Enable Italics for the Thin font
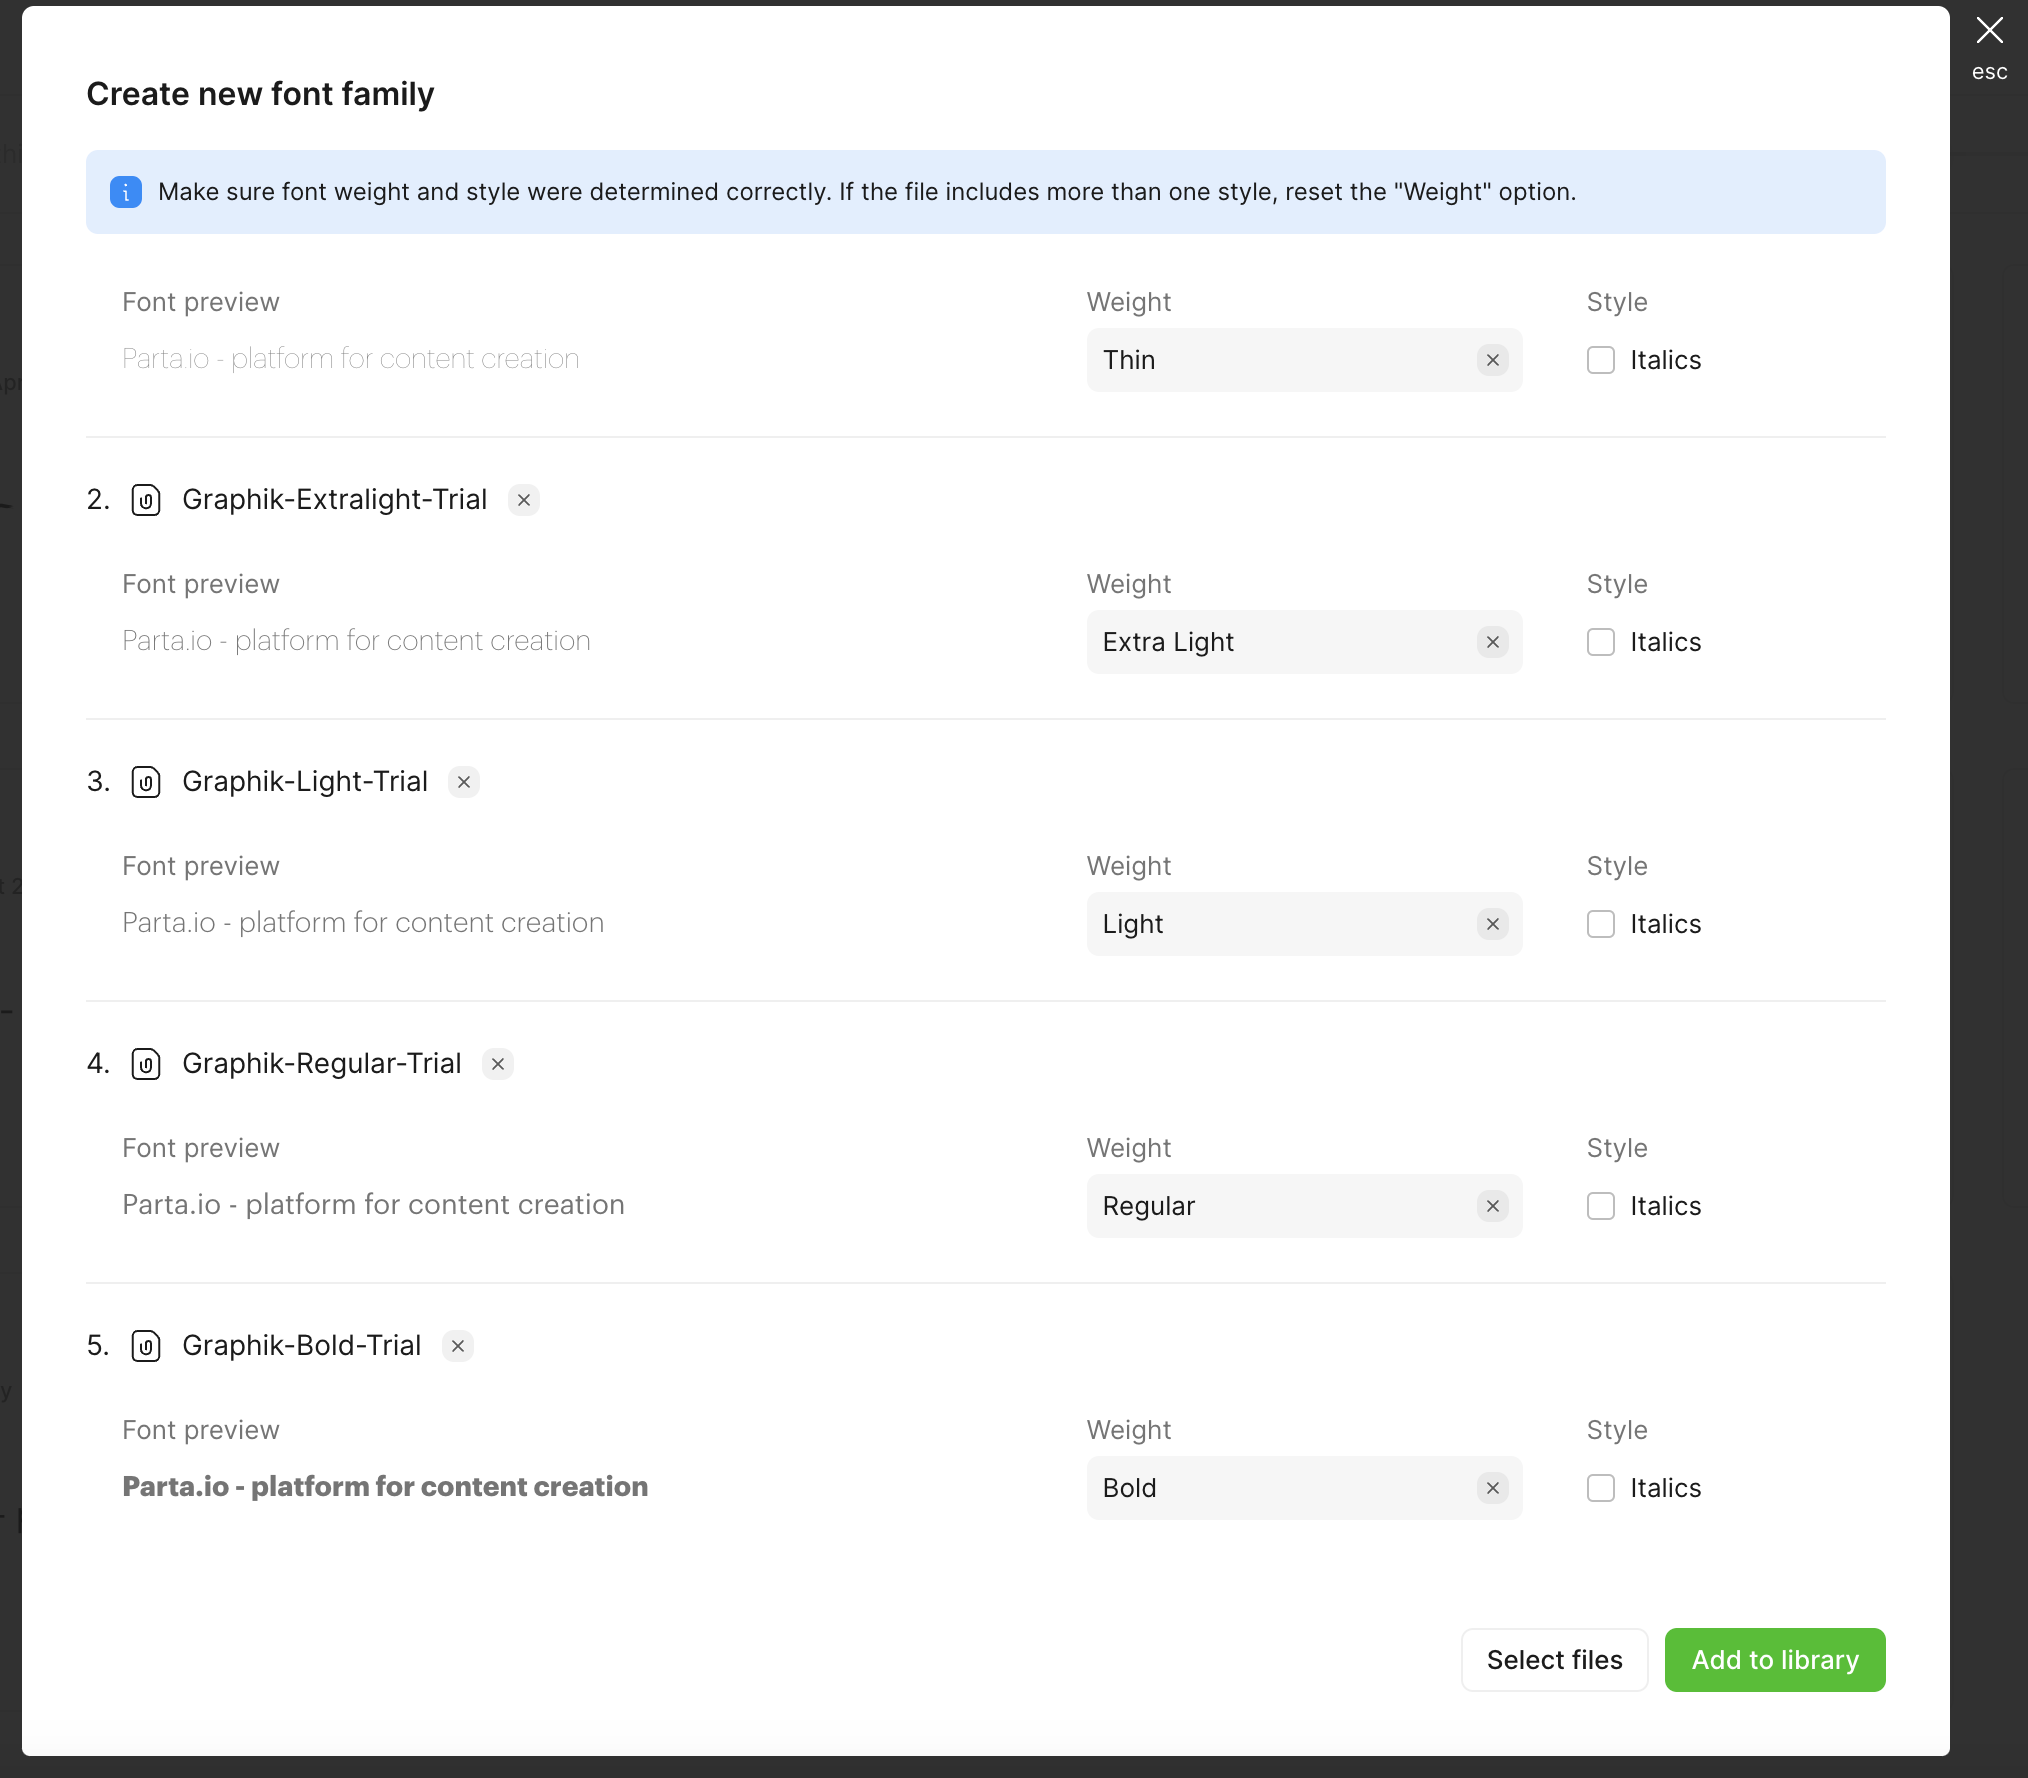The height and width of the screenshot is (1778, 2028). click(1601, 360)
